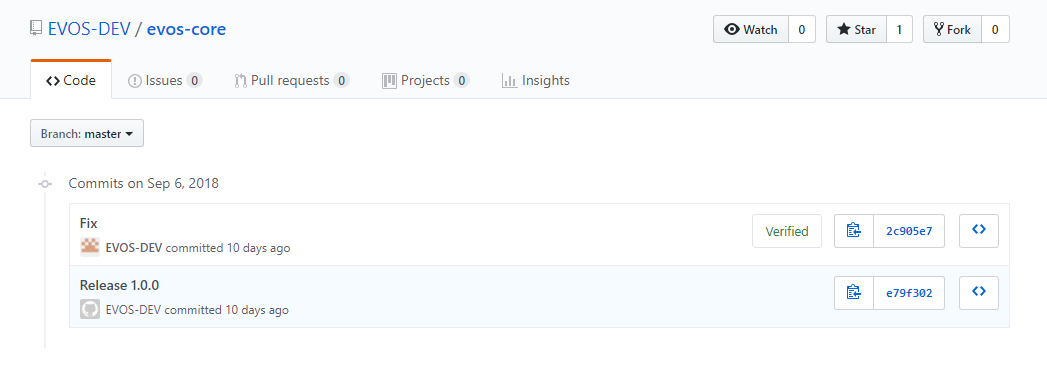Copy full SHA for commit e79f302
The image size is (1047, 367).
tap(854, 293)
